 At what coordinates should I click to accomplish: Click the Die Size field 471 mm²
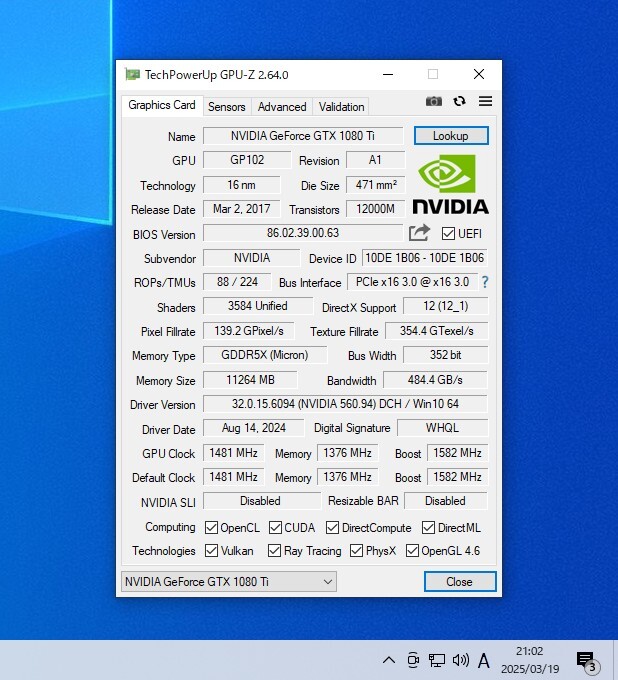(x=376, y=185)
